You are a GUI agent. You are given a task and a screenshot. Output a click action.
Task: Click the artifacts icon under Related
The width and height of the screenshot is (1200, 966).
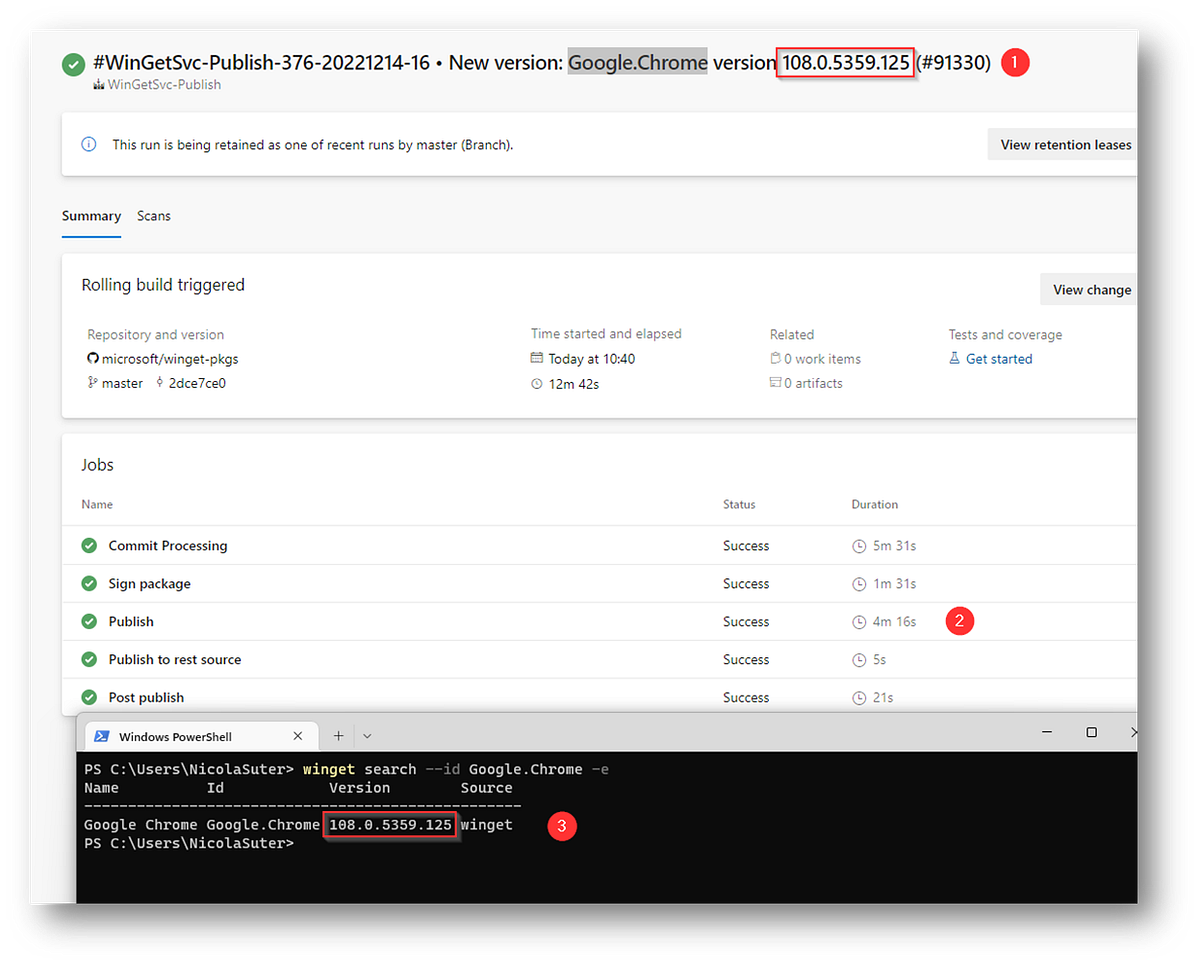coord(775,383)
